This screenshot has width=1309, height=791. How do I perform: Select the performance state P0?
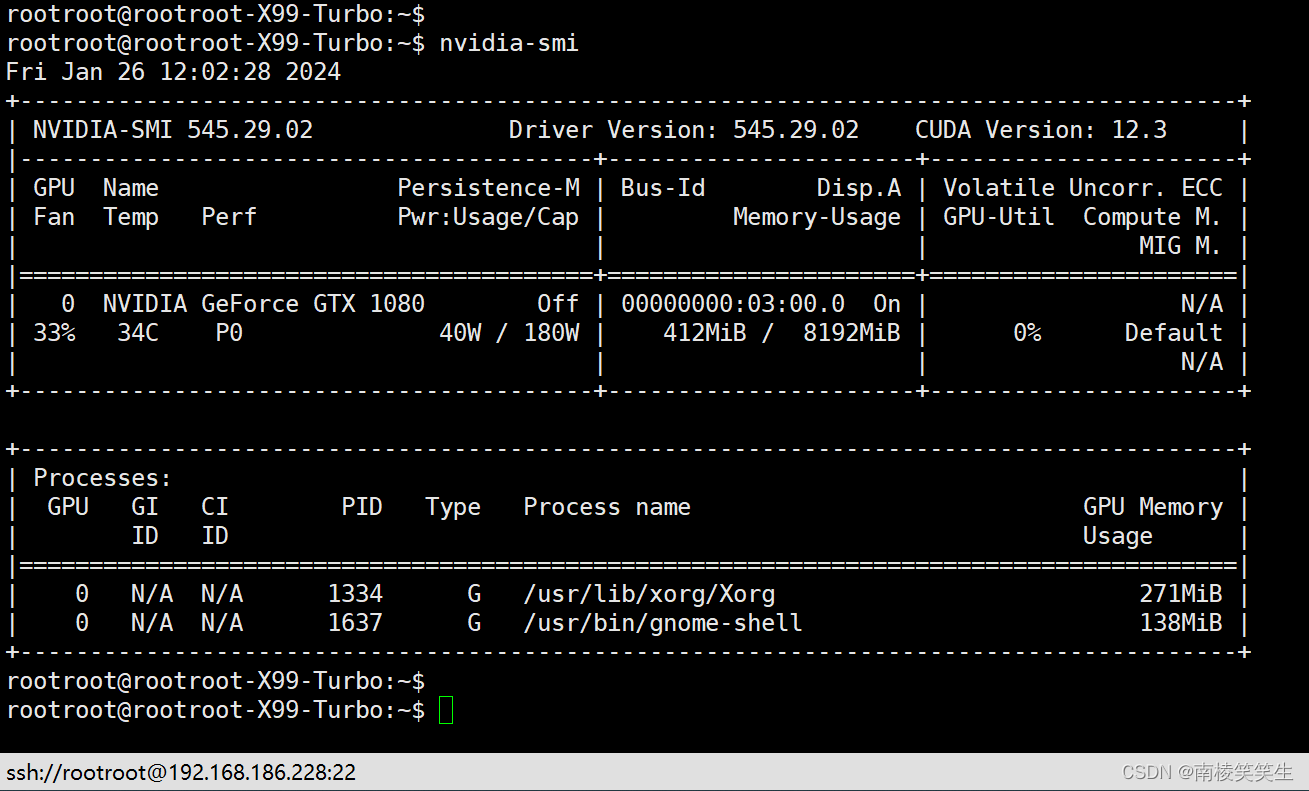point(229,333)
